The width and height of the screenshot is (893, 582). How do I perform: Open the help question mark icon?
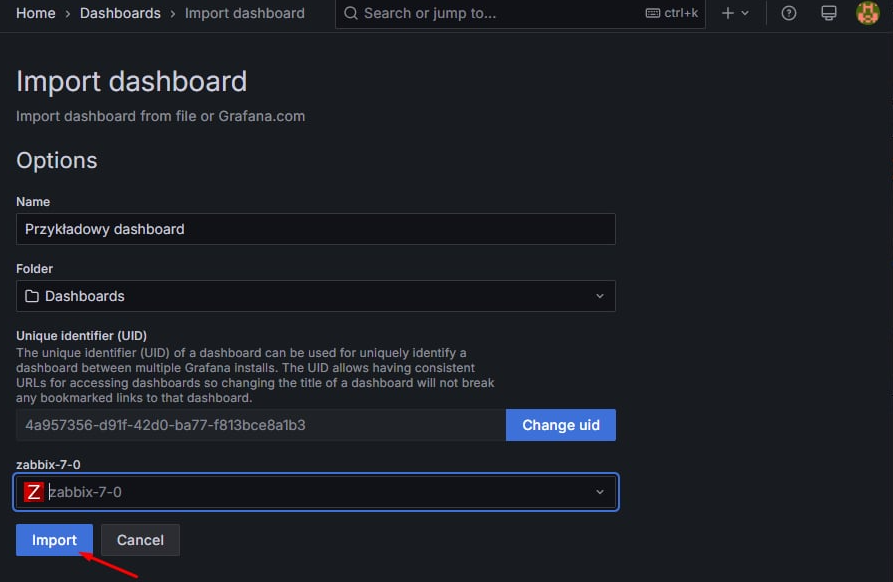[x=789, y=14]
